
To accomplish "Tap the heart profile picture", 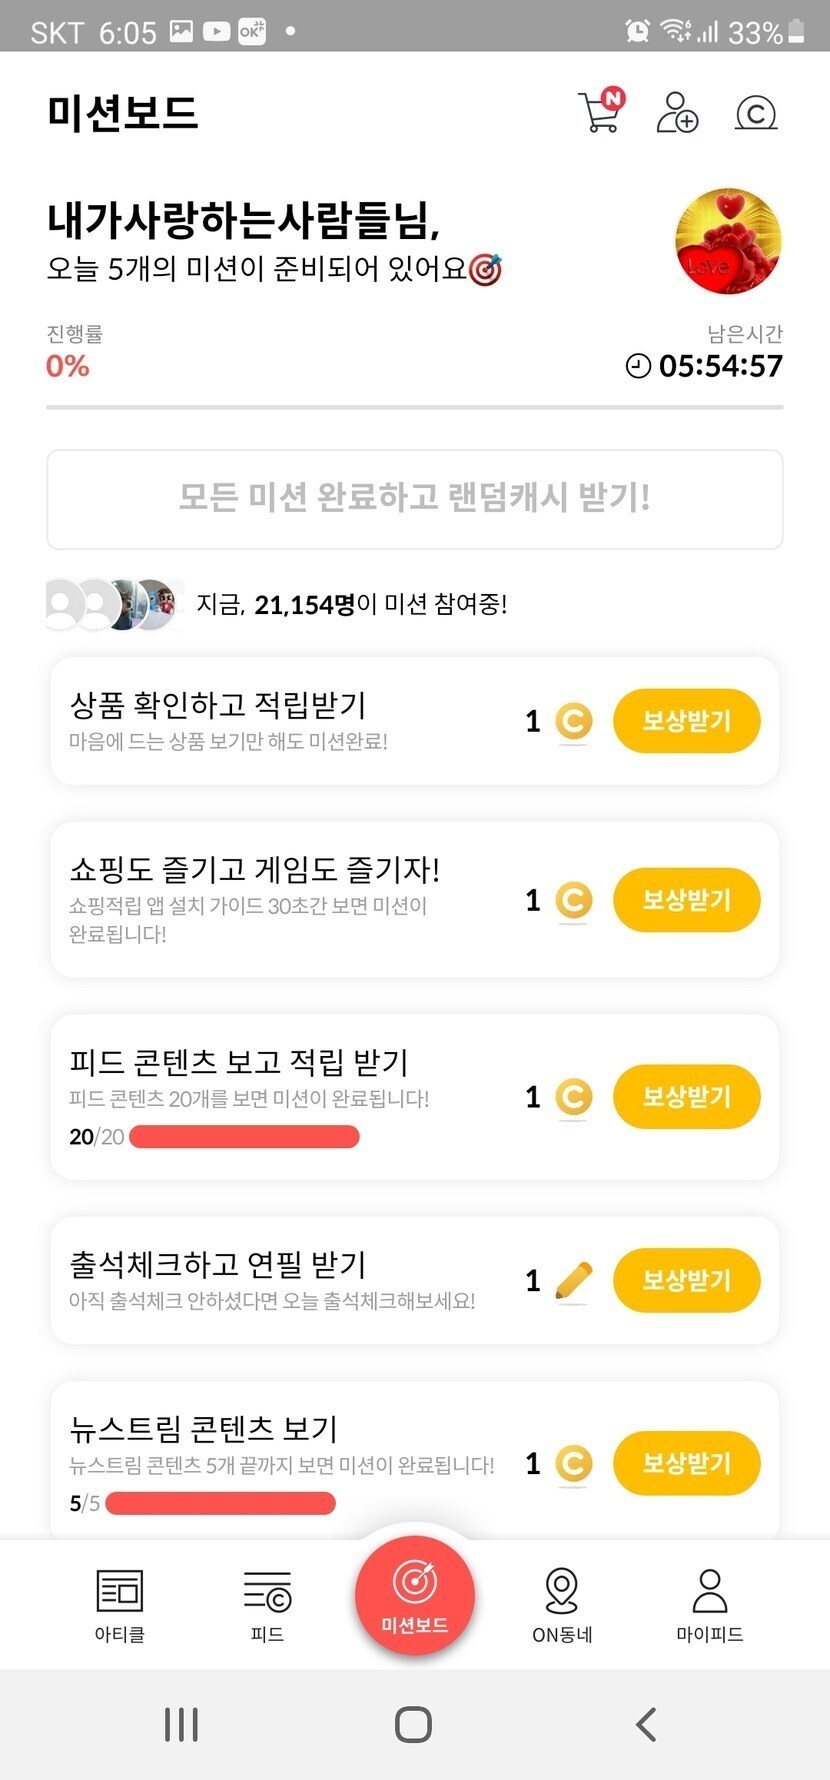I will pyautogui.click(x=728, y=241).
